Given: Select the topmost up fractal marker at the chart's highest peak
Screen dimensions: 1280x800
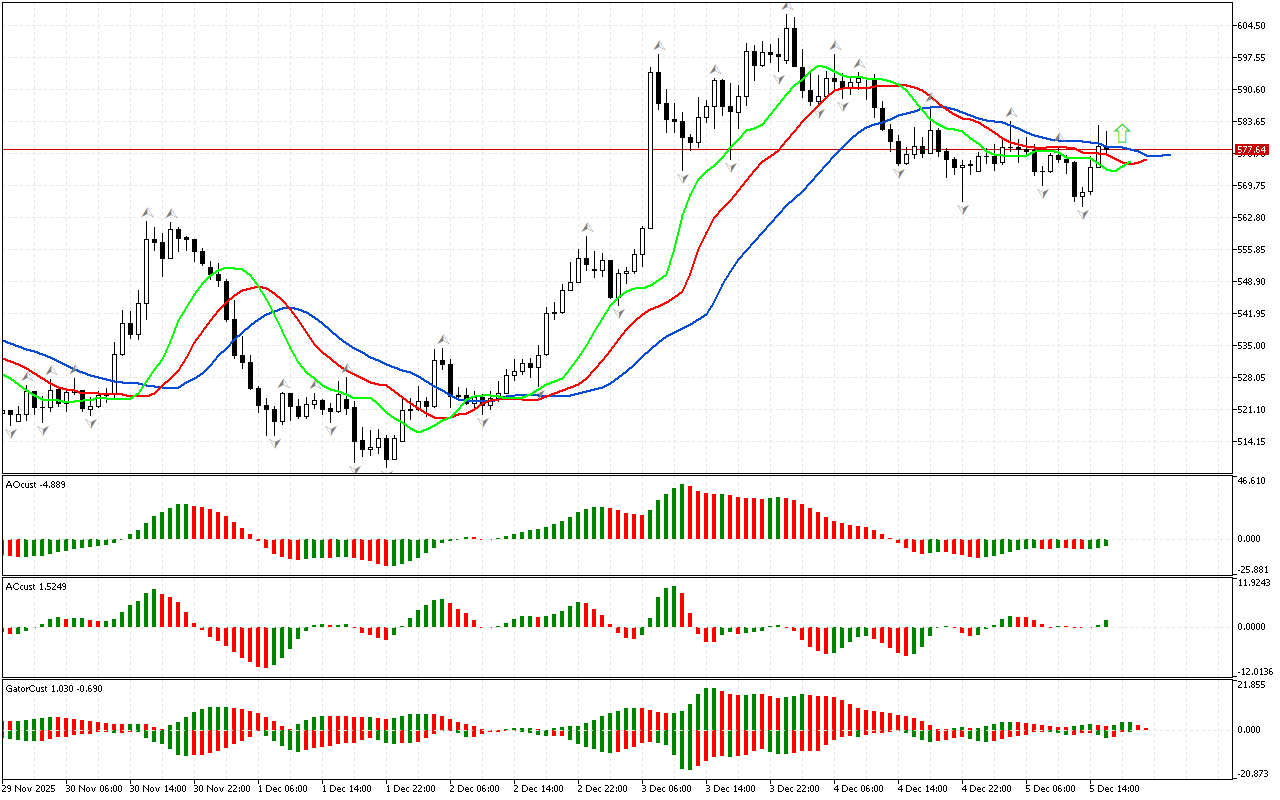Looking at the screenshot, I should pyautogui.click(x=788, y=8).
